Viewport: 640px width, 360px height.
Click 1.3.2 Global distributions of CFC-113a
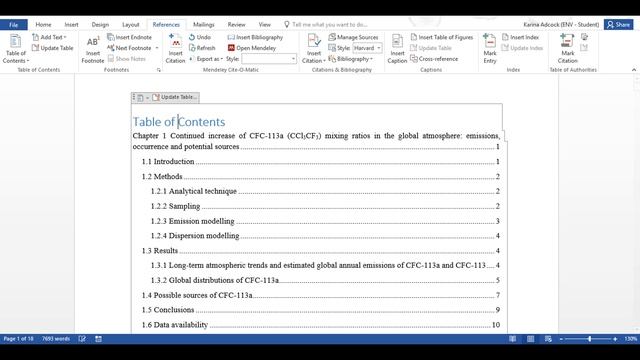tap(325, 280)
